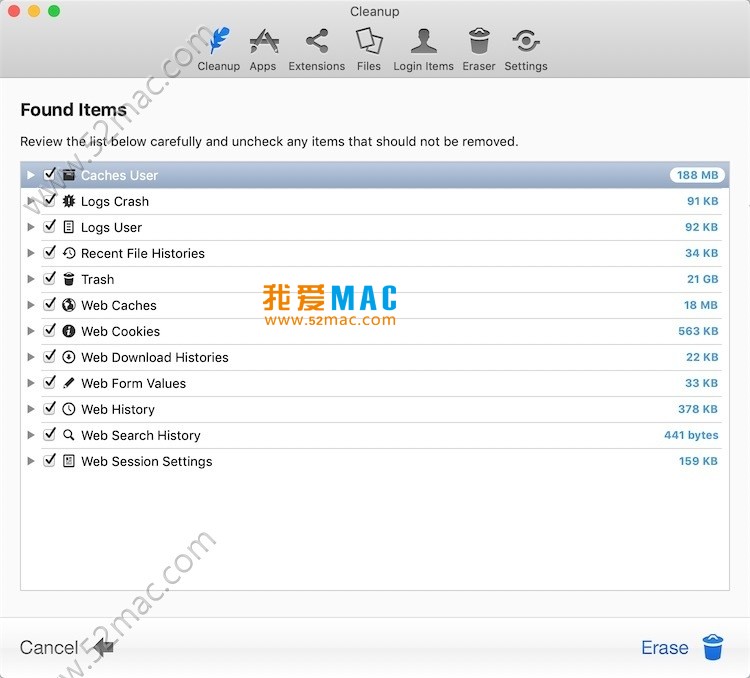750x678 pixels.
Task: Expand the Web Session Settings row
Action: 31,461
